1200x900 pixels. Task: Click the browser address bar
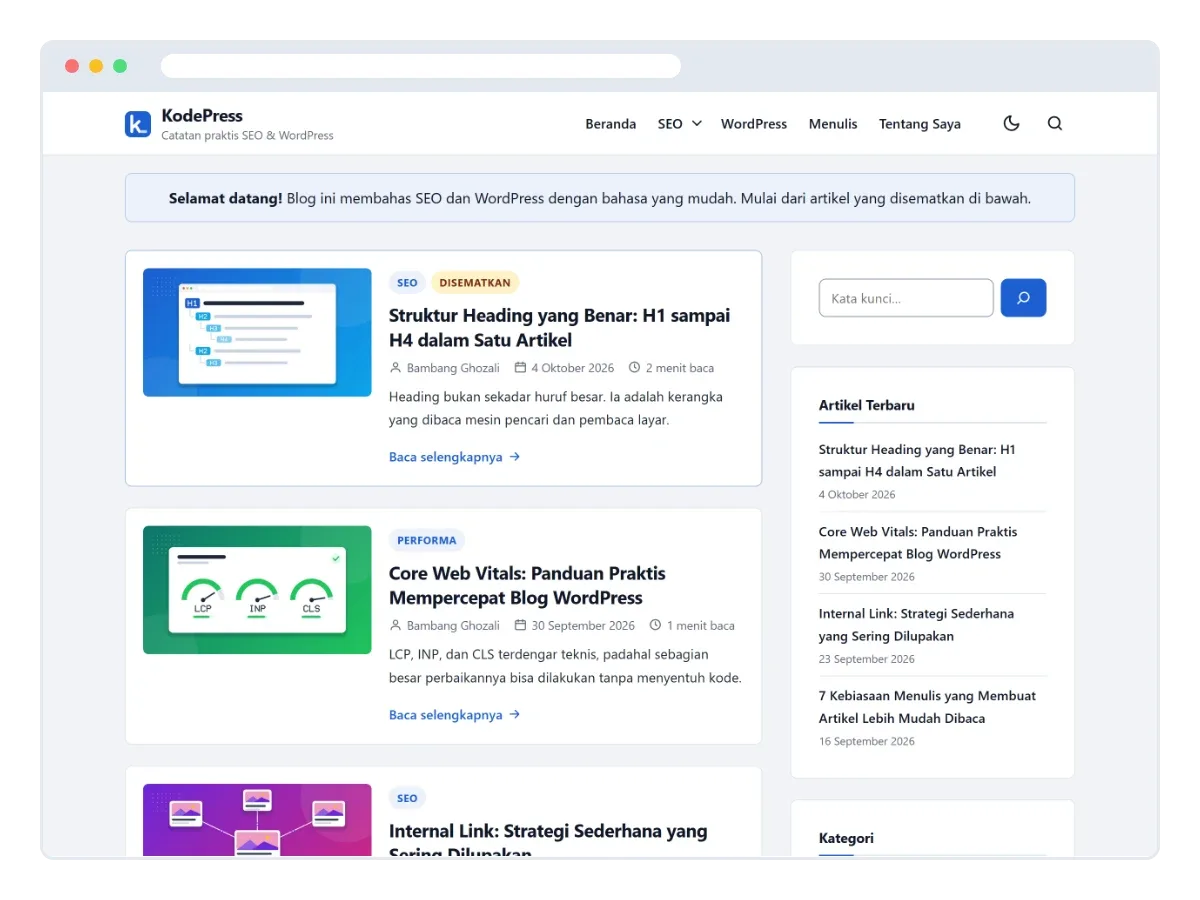click(x=421, y=66)
